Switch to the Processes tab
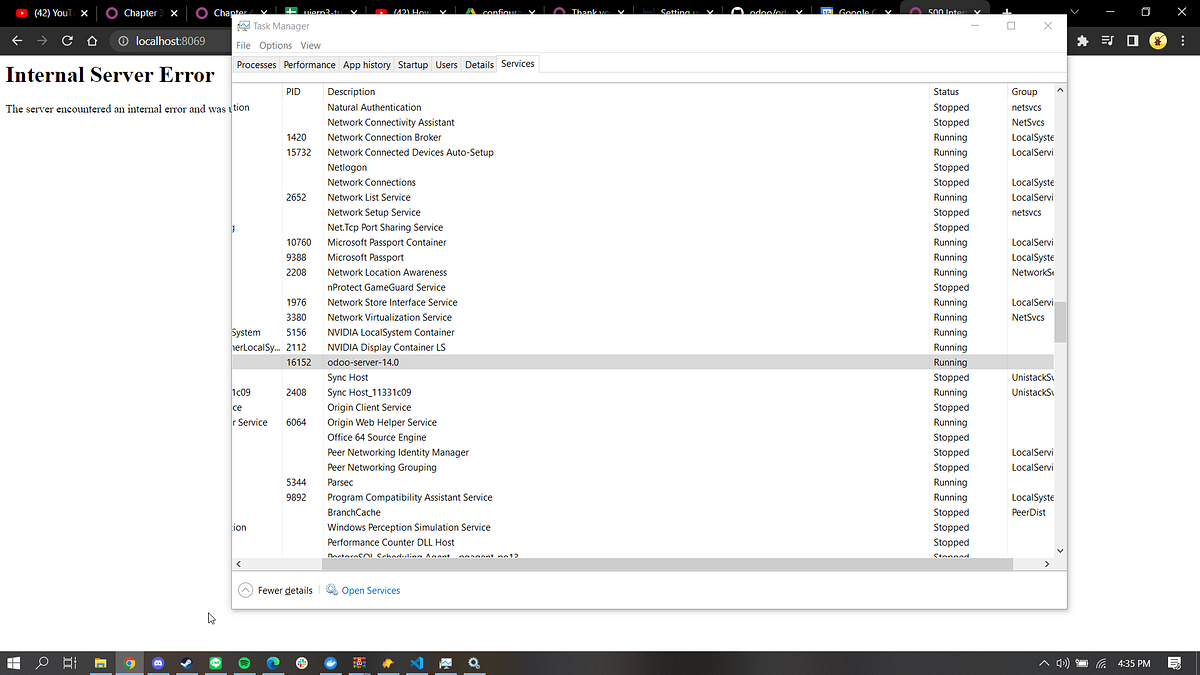The image size is (1200, 675). (256, 64)
